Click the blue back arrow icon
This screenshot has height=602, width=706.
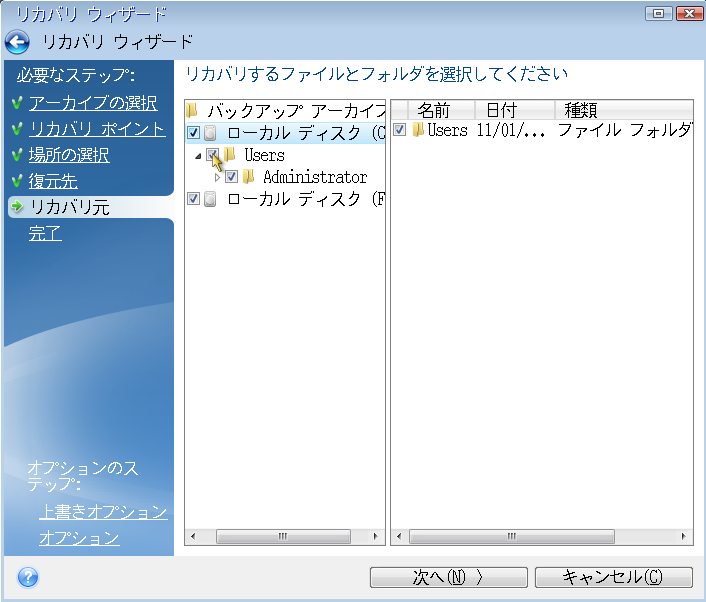click(x=17, y=42)
